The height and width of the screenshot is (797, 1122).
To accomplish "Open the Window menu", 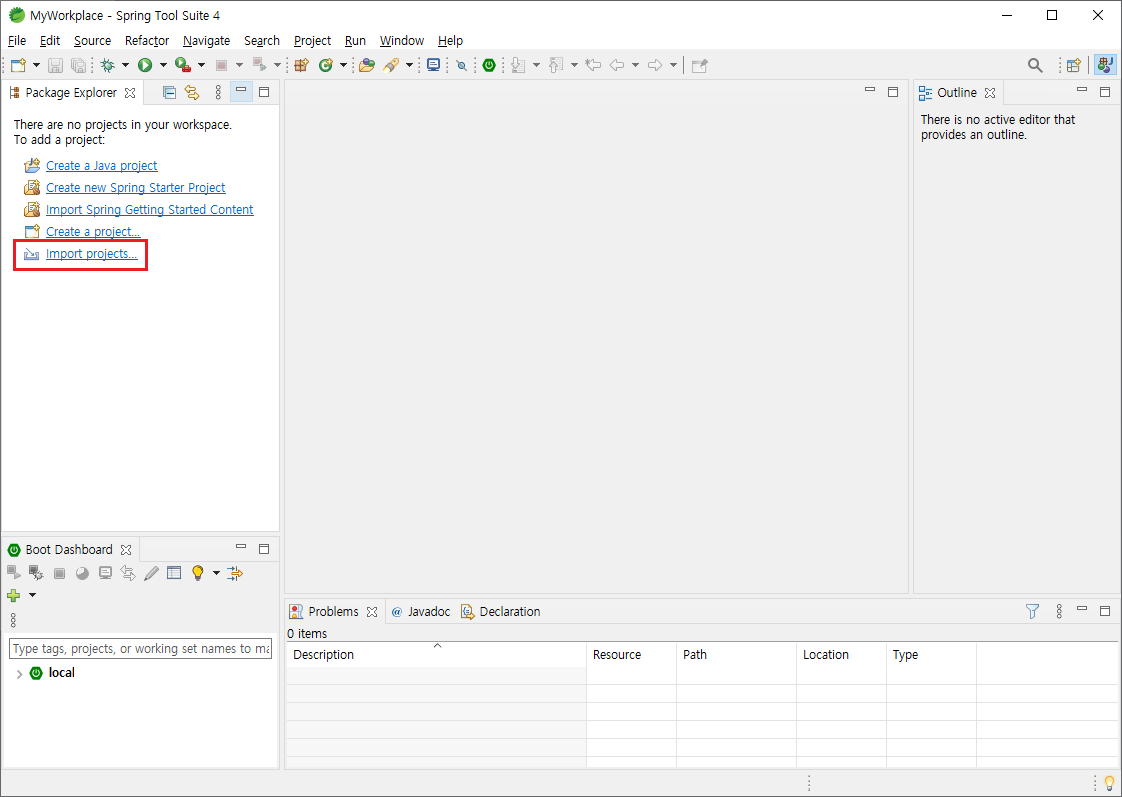I will point(401,41).
